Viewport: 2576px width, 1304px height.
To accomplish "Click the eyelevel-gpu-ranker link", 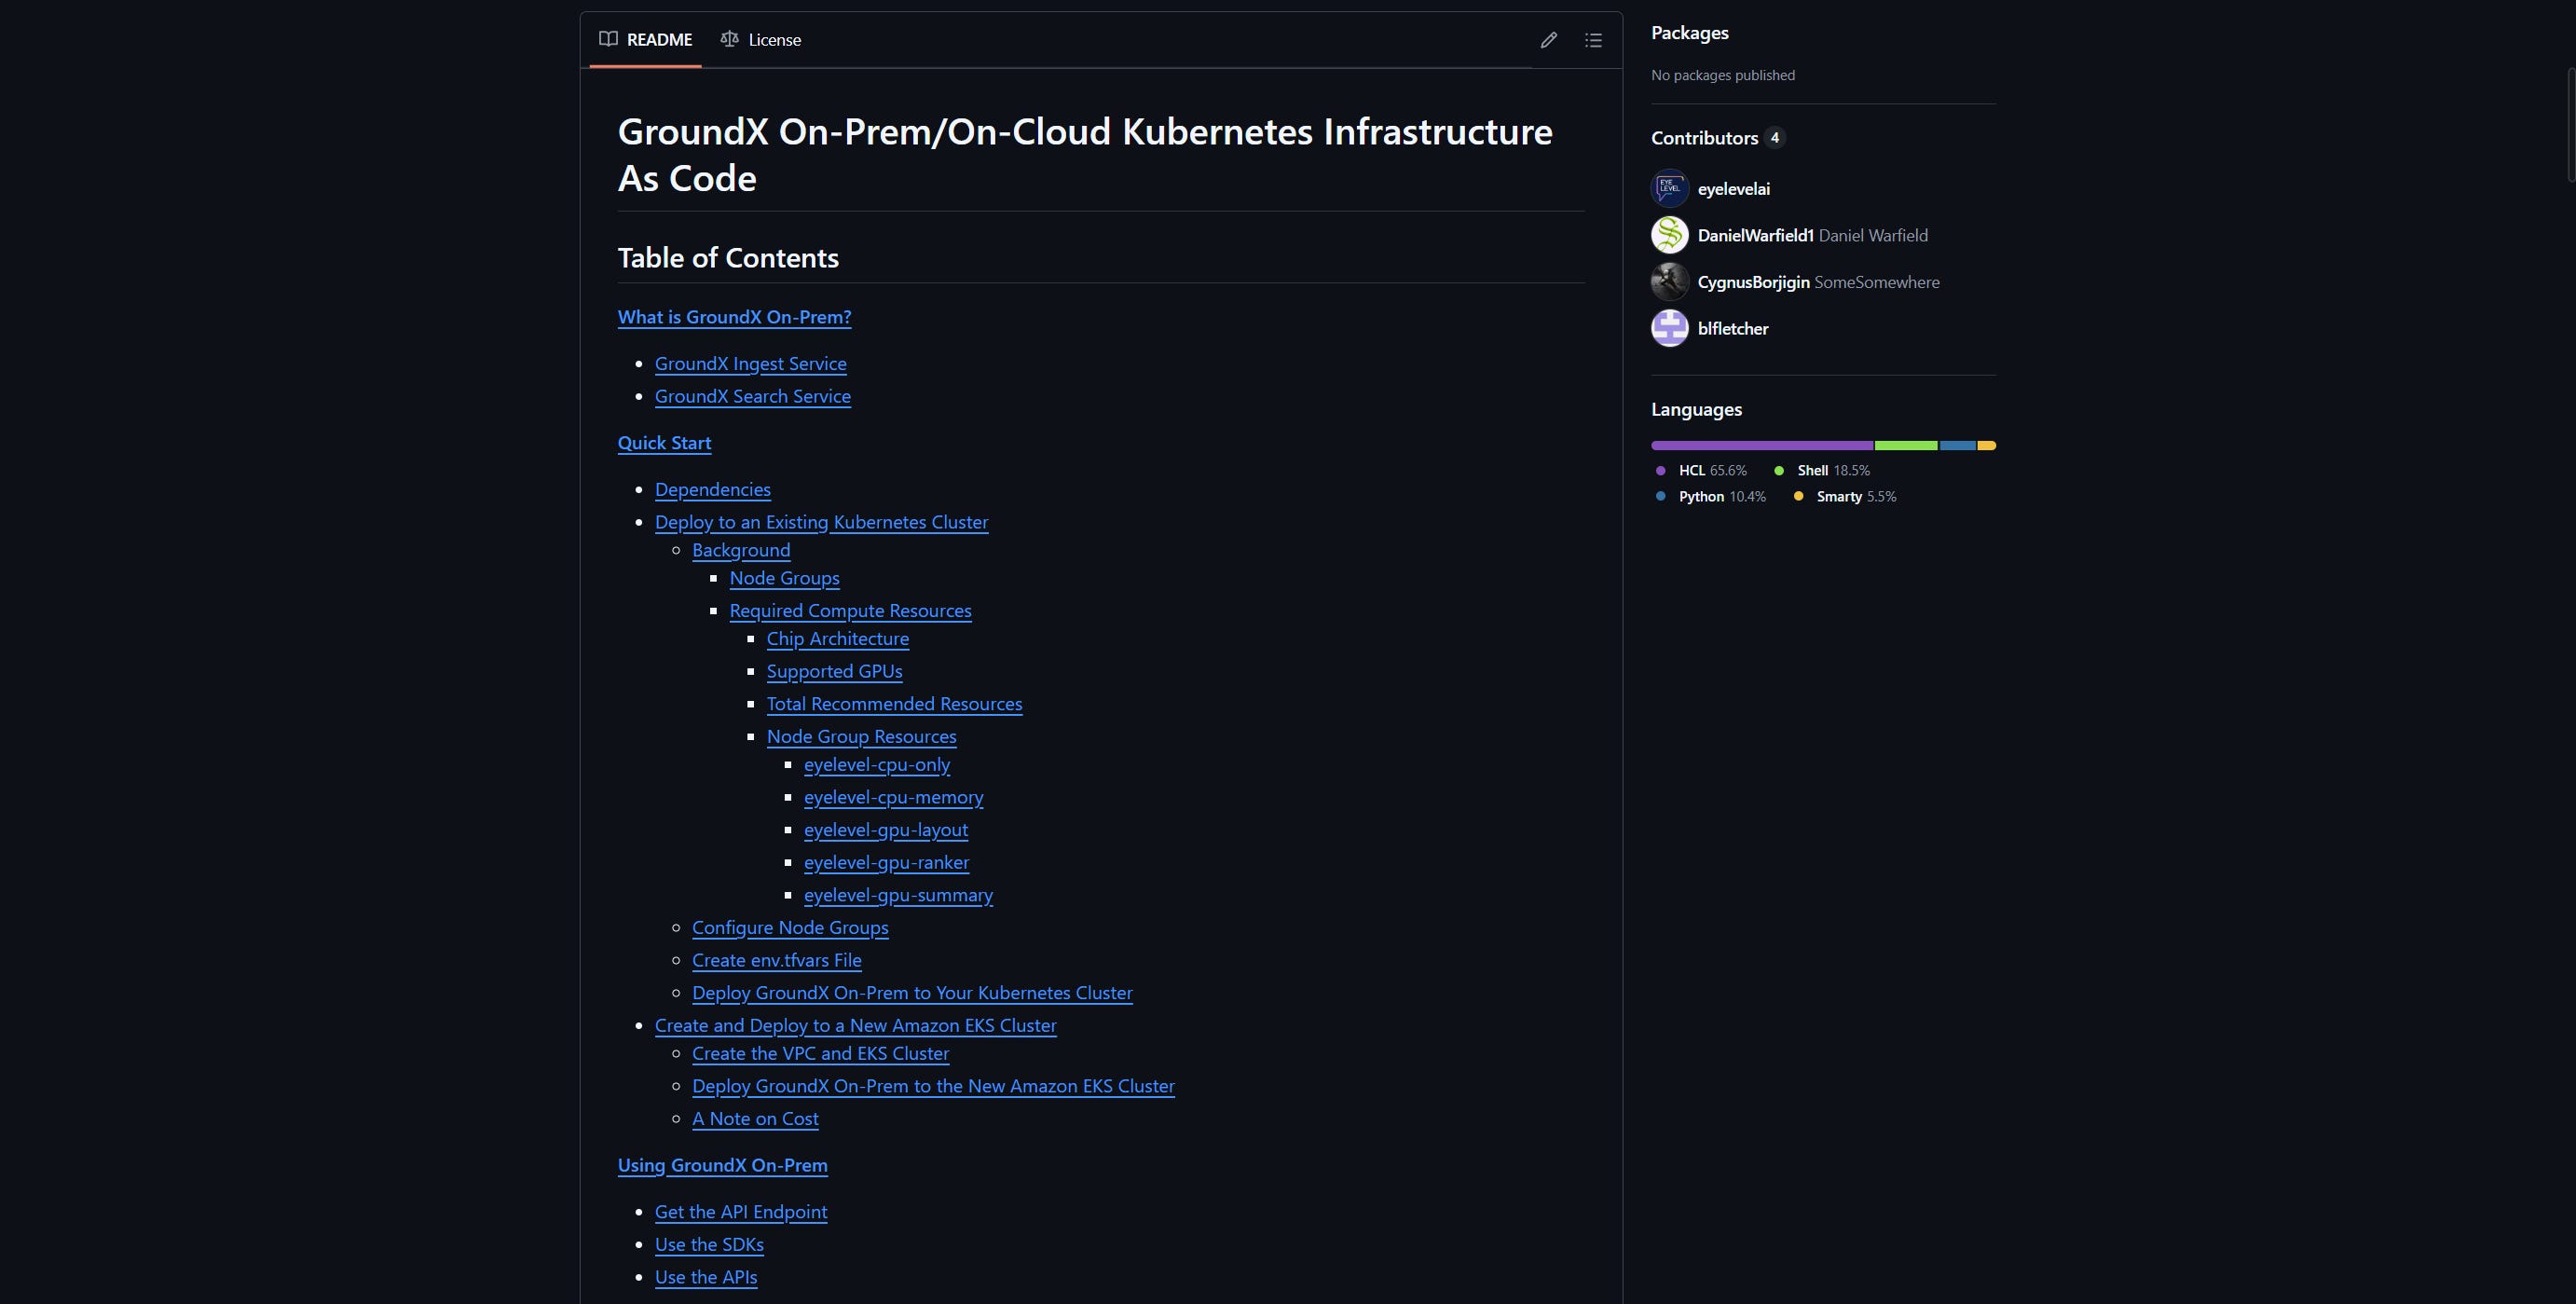I will pyautogui.click(x=886, y=862).
